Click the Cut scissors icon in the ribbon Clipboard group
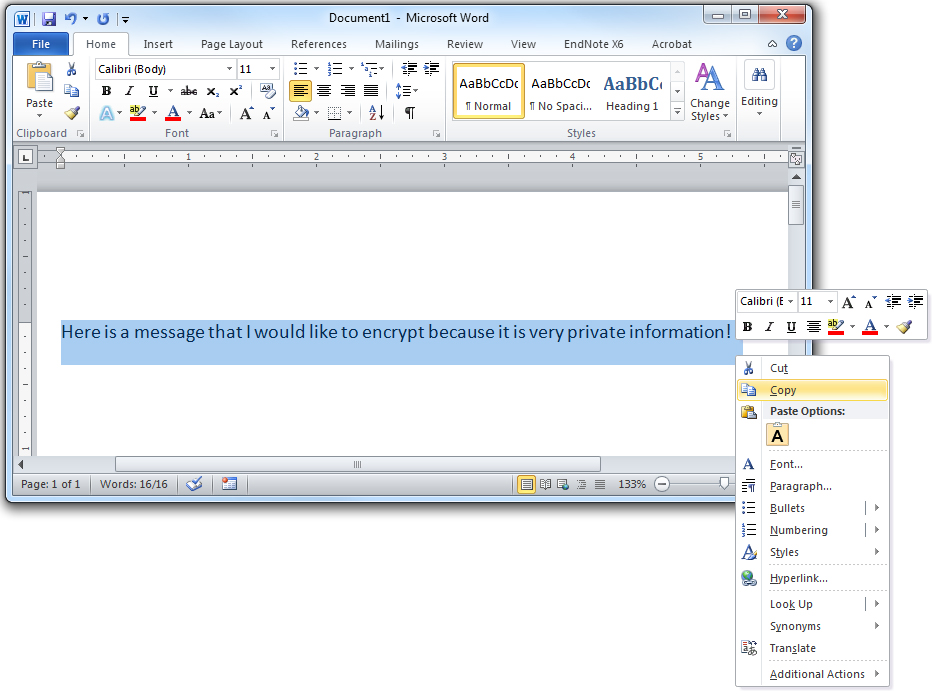The height and width of the screenshot is (694, 932). 71,70
